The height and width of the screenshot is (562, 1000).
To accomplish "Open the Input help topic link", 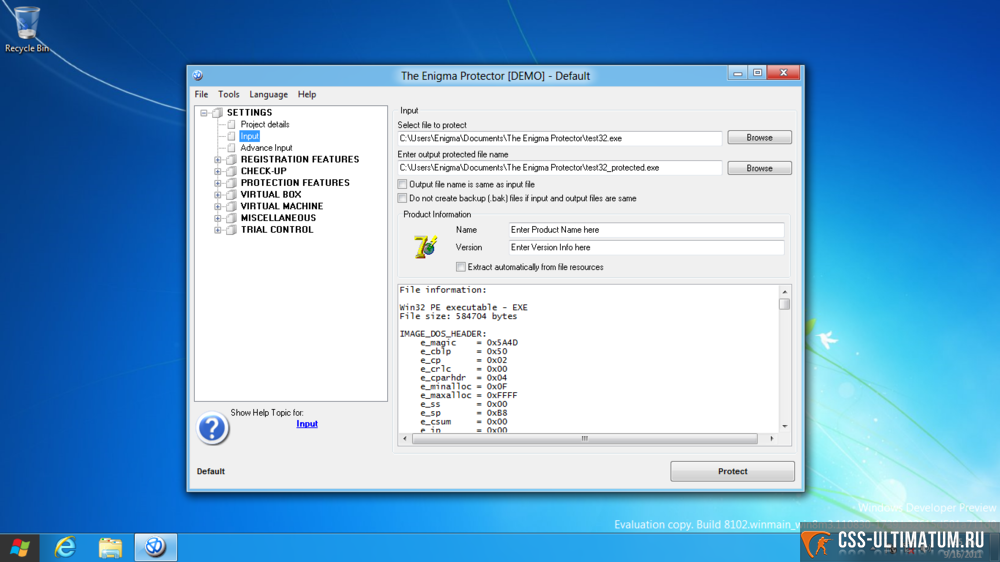I will point(307,424).
